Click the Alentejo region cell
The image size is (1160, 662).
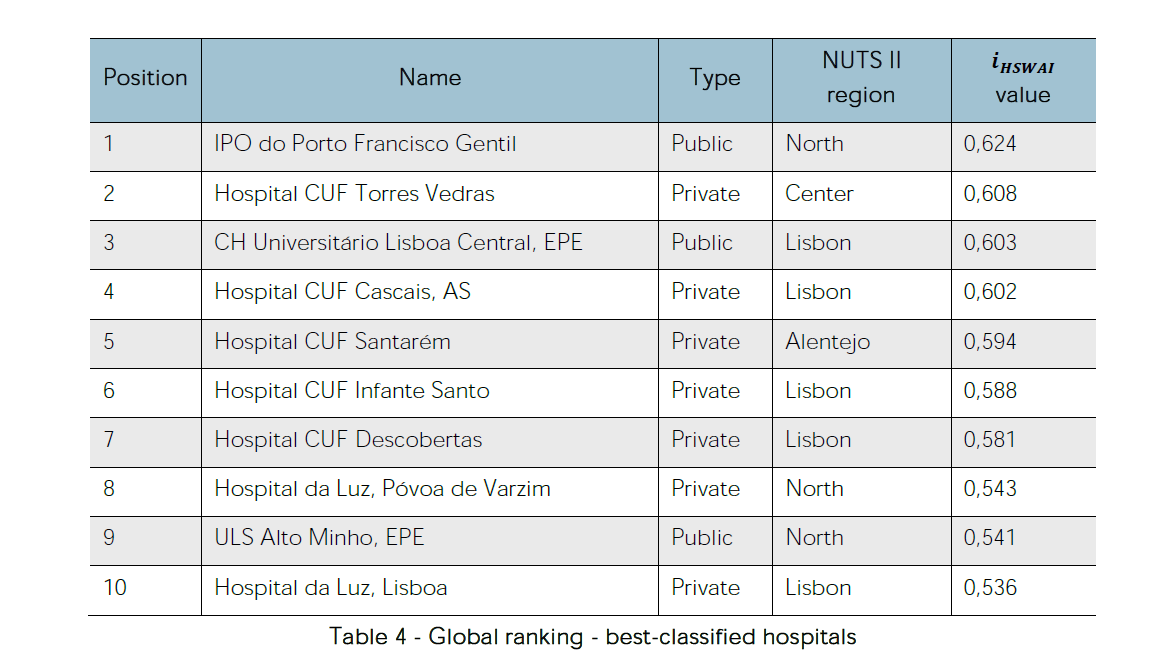(x=827, y=341)
